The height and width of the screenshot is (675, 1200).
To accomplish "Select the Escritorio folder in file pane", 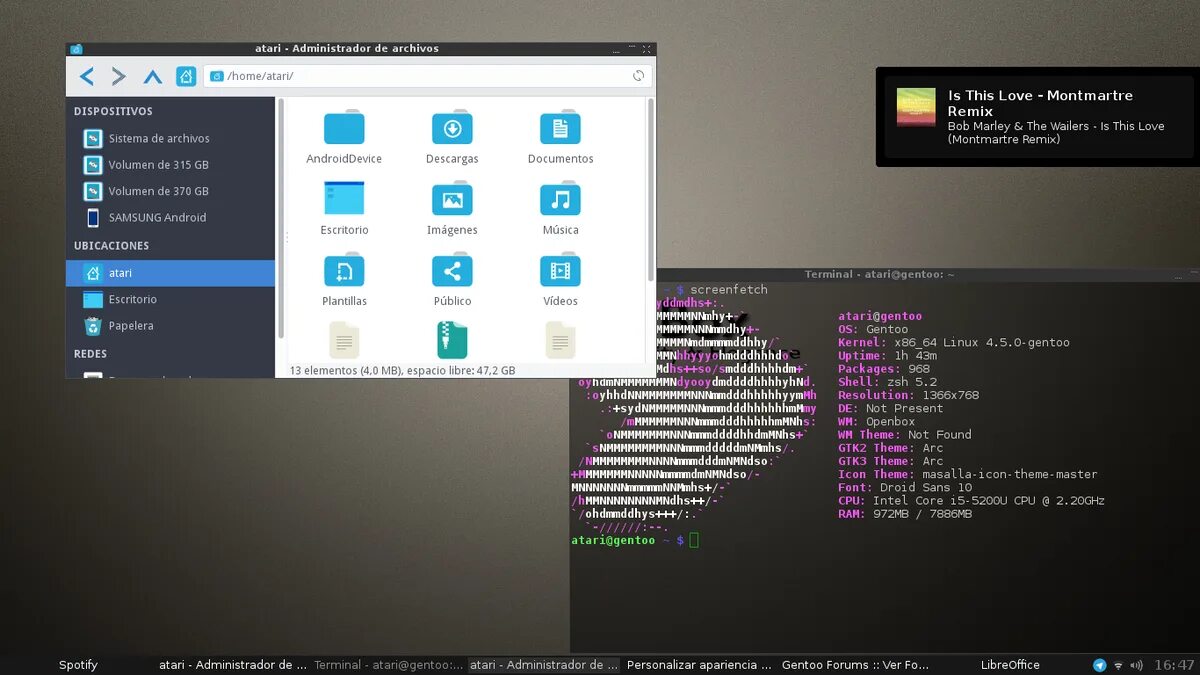I will coord(344,198).
